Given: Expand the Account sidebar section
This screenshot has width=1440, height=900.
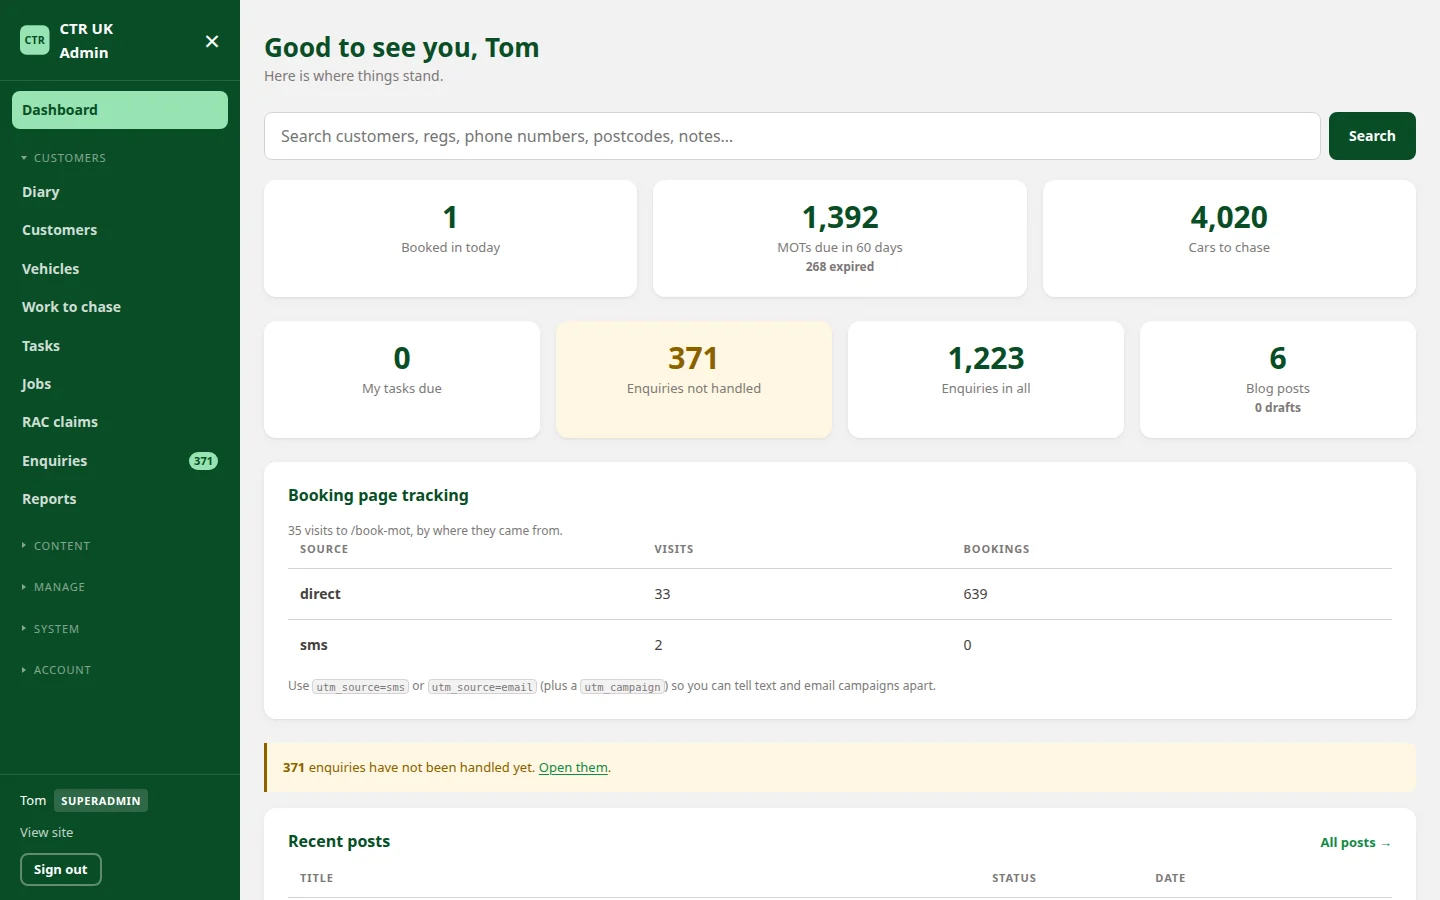Looking at the screenshot, I should 56,670.
